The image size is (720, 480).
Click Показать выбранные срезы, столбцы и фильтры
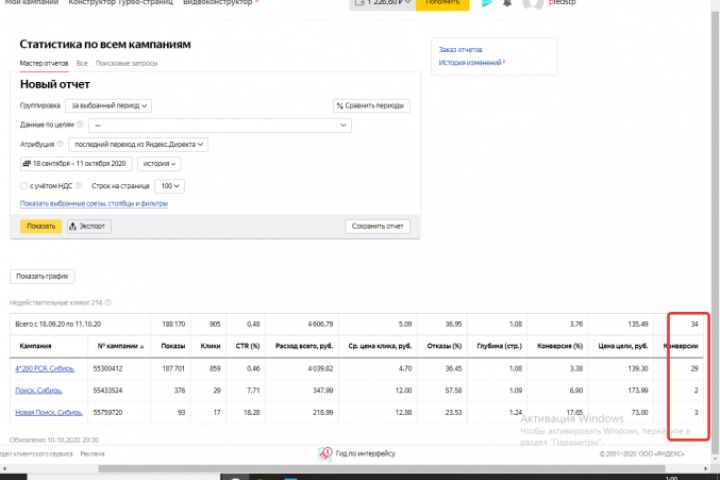[x=94, y=203]
